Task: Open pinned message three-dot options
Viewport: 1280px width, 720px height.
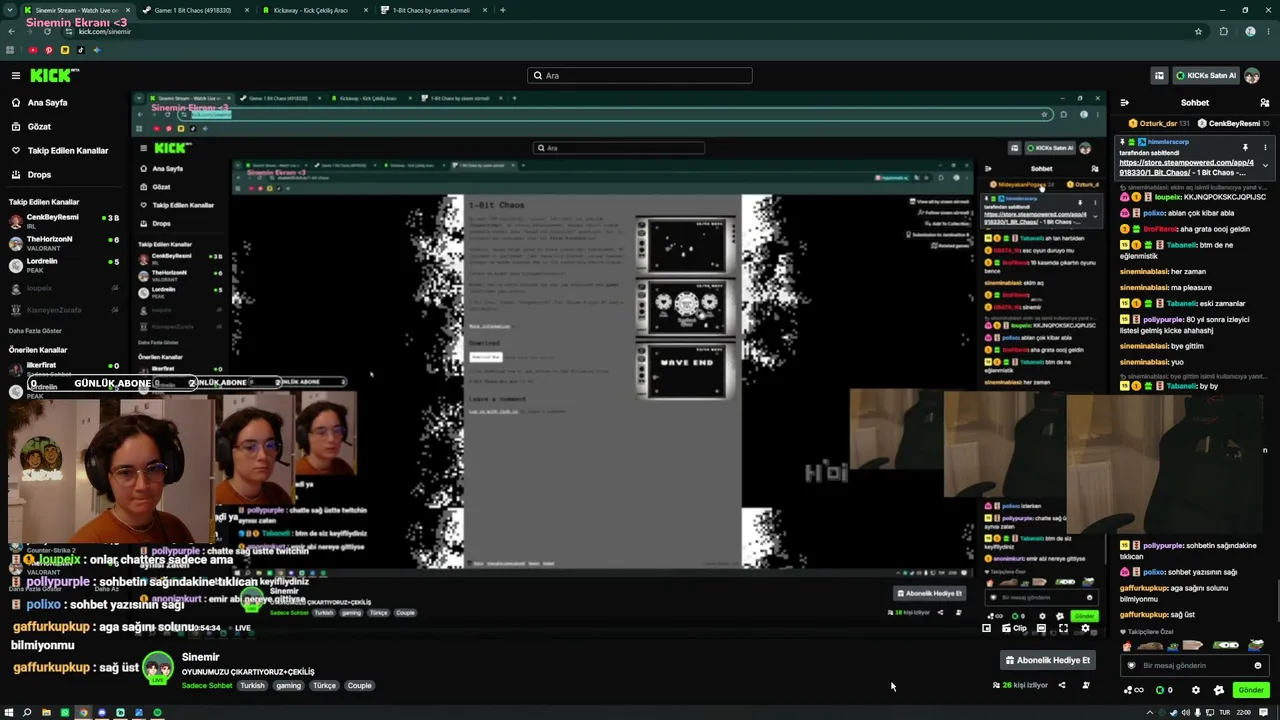Action: coord(1265,146)
